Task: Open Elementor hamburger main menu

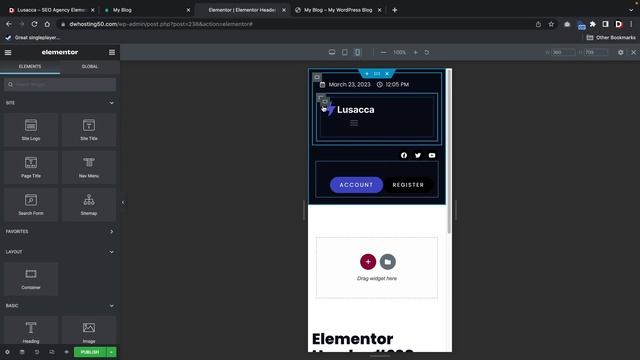Action: point(8,52)
